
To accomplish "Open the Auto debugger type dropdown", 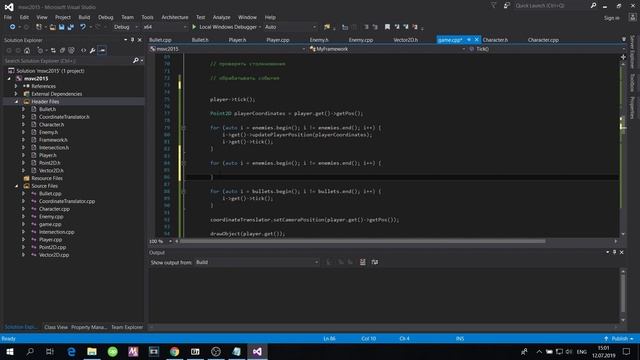I will (x=290, y=27).
